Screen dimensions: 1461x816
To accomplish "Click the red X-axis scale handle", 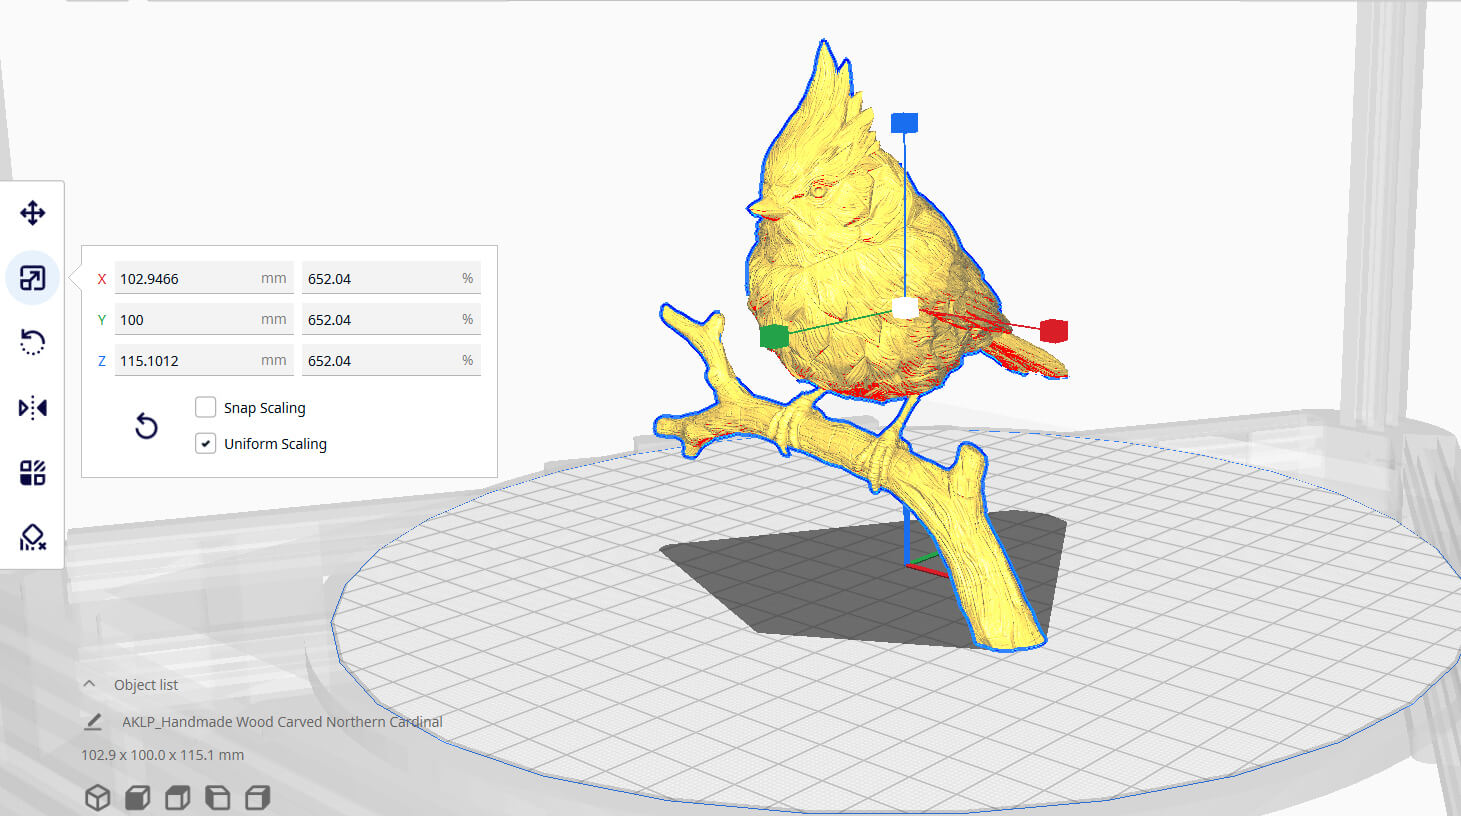I will coord(1054,330).
